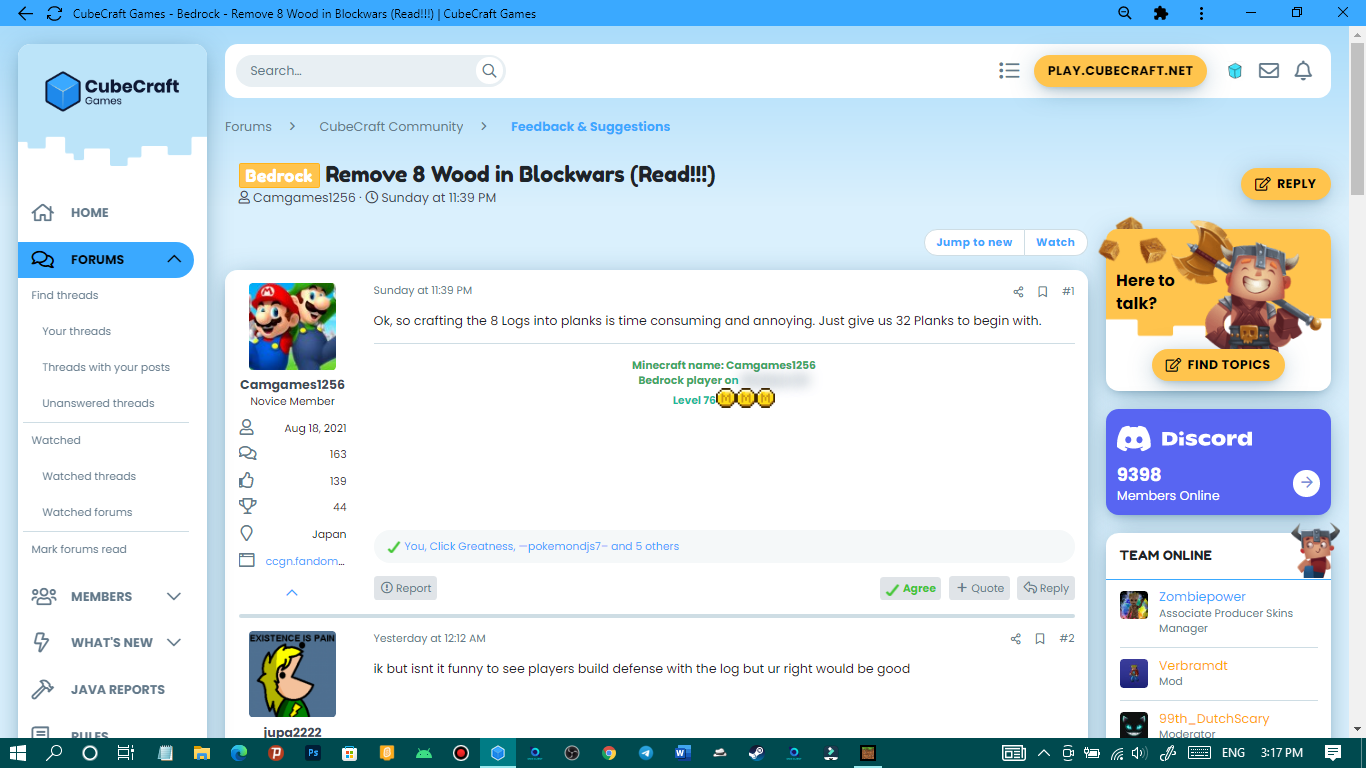Open Forums breadcrumb
1366x768 pixels.
tap(248, 127)
